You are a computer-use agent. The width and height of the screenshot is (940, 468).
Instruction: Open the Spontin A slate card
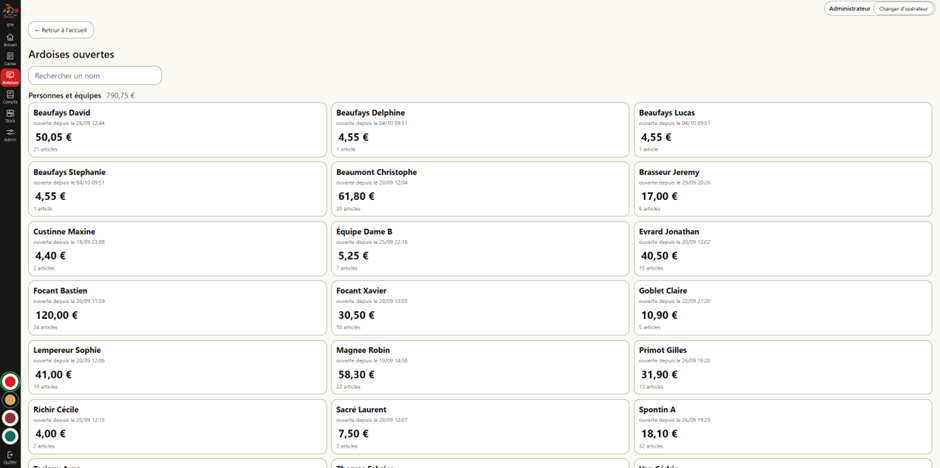783,427
